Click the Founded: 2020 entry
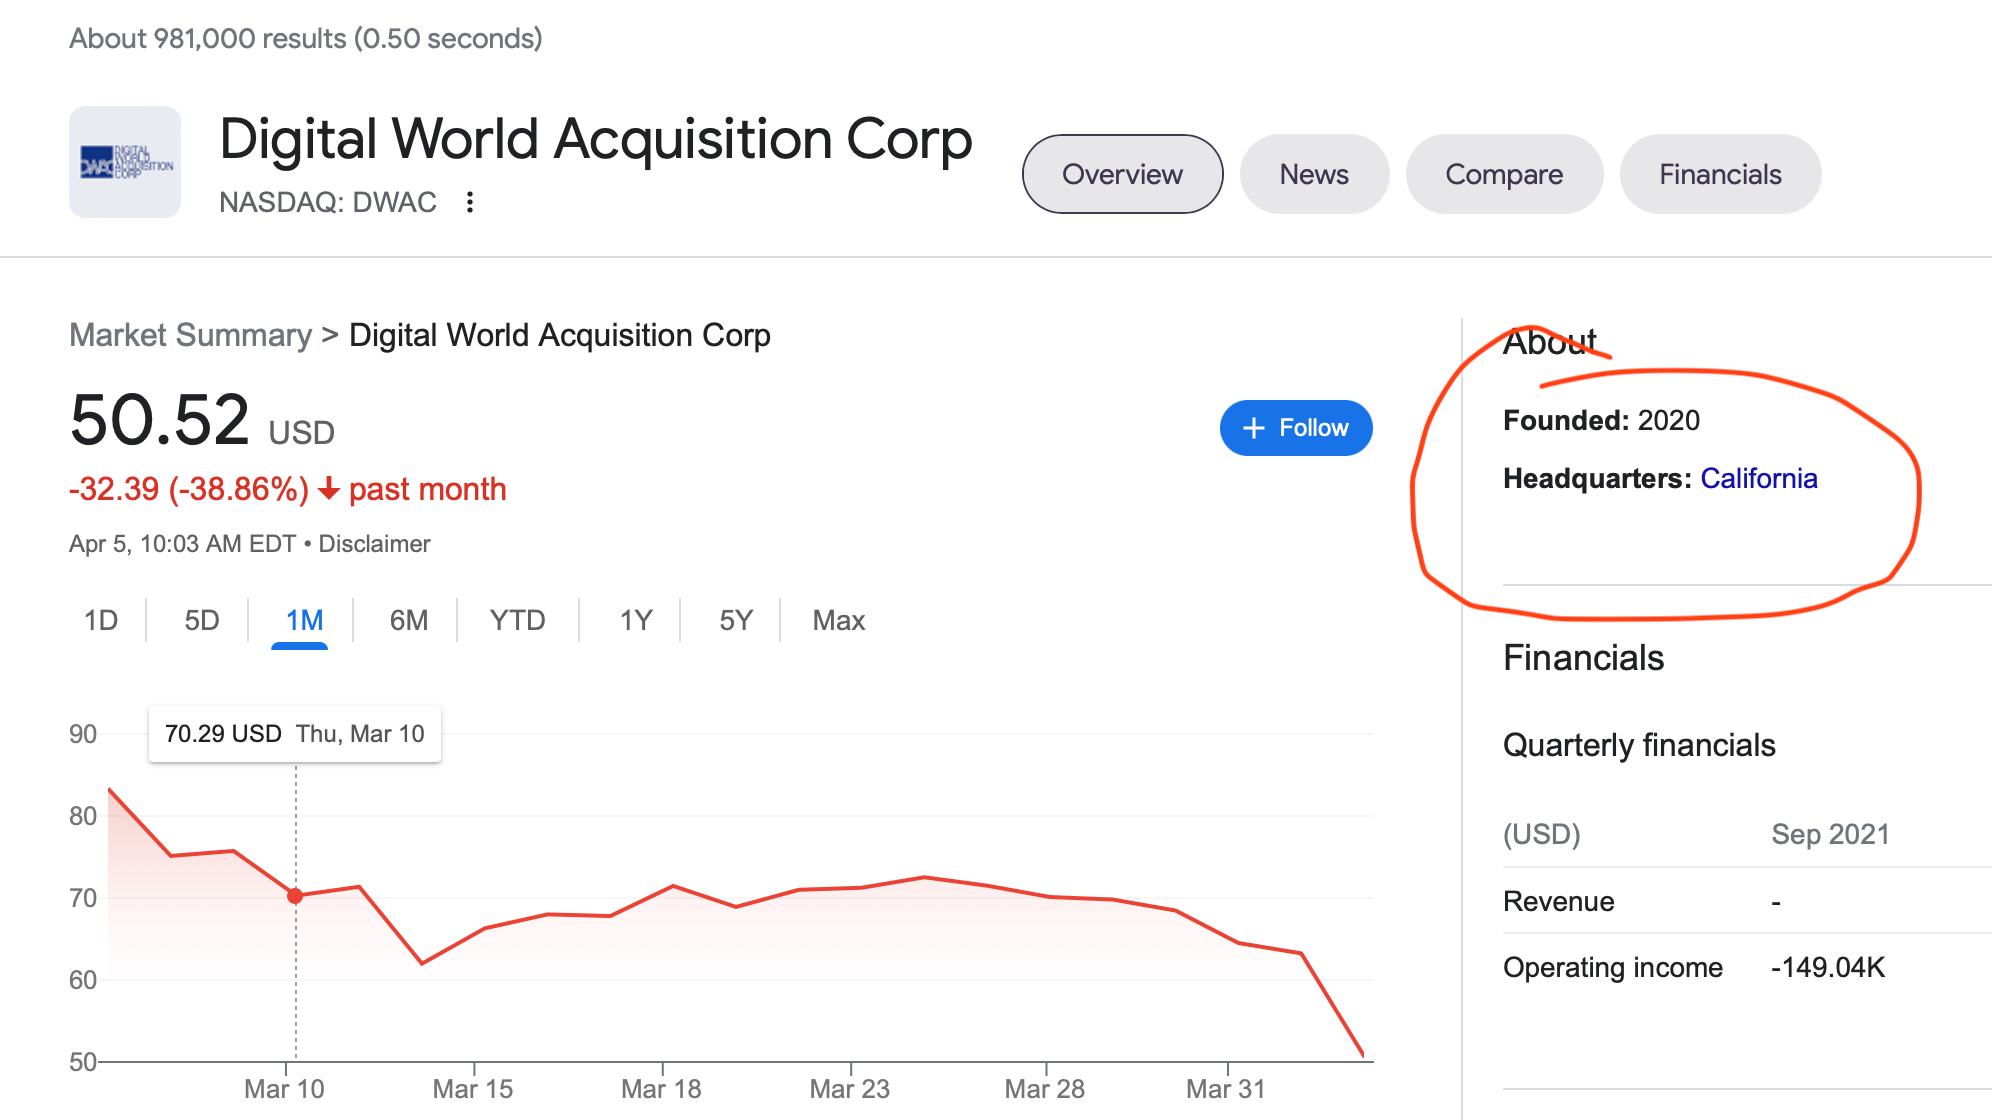Screen dimensions: 1992x1120 tap(1601, 420)
